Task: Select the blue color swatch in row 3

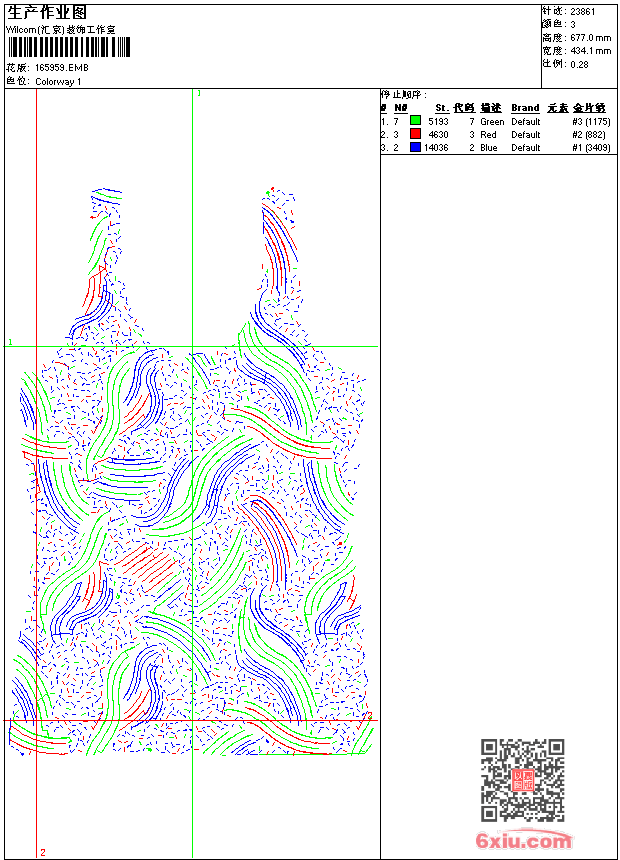Action: tap(415, 147)
